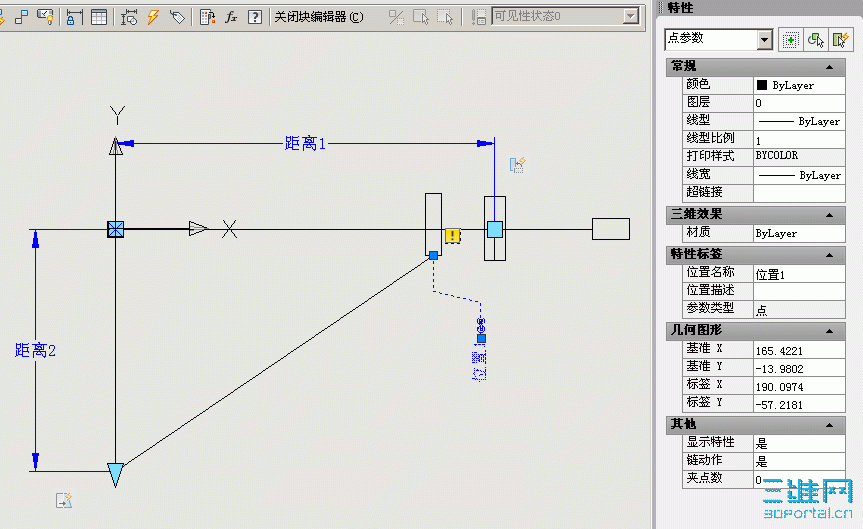Click the action icon below 距离2 dimension
Screen dimensions: 863x529
[64, 500]
